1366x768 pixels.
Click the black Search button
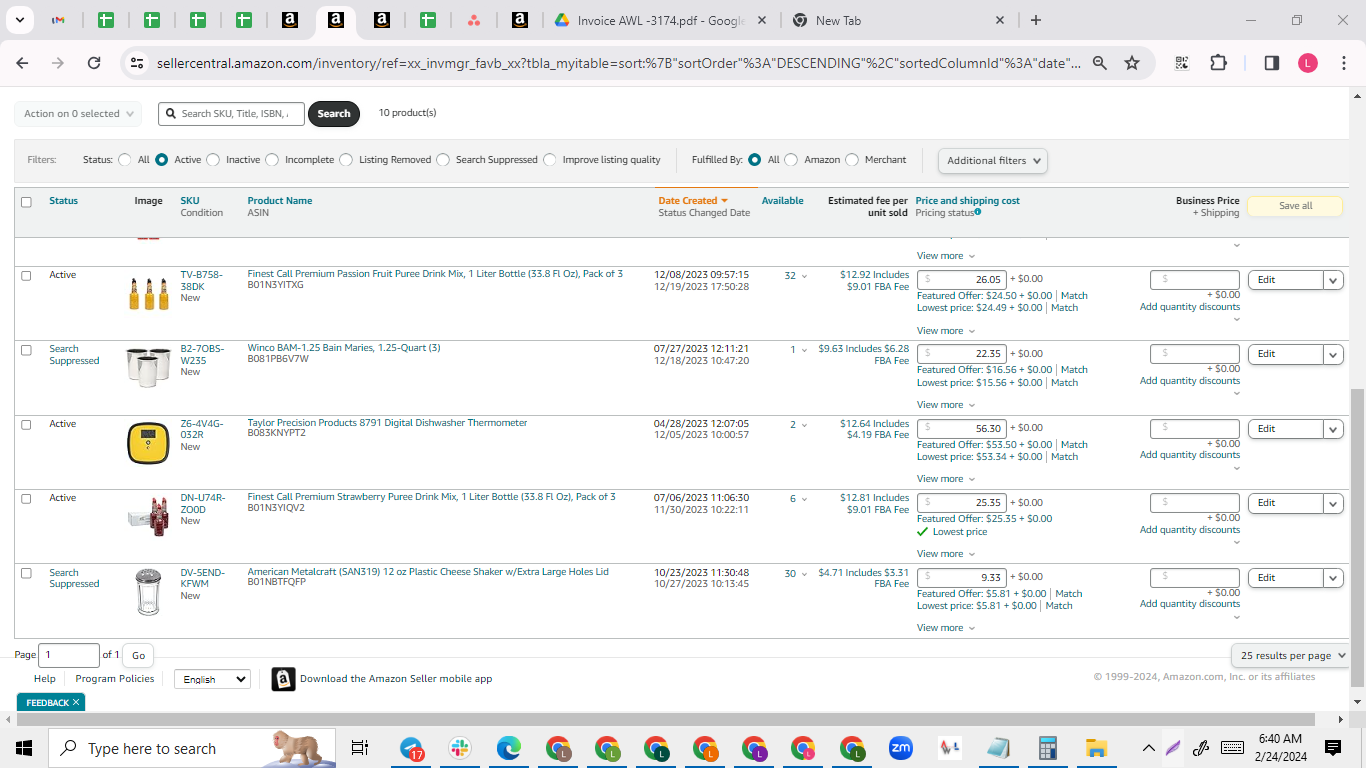pyautogui.click(x=334, y=114)
